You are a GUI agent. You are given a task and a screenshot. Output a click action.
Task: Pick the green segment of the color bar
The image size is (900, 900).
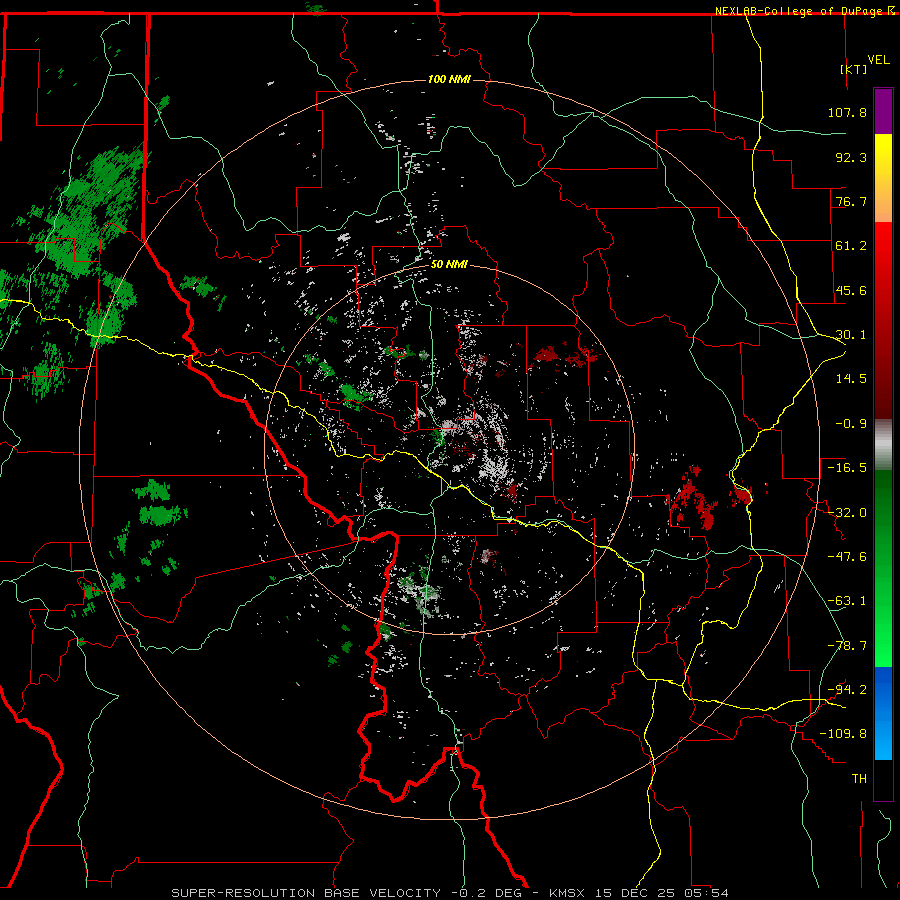883,568
